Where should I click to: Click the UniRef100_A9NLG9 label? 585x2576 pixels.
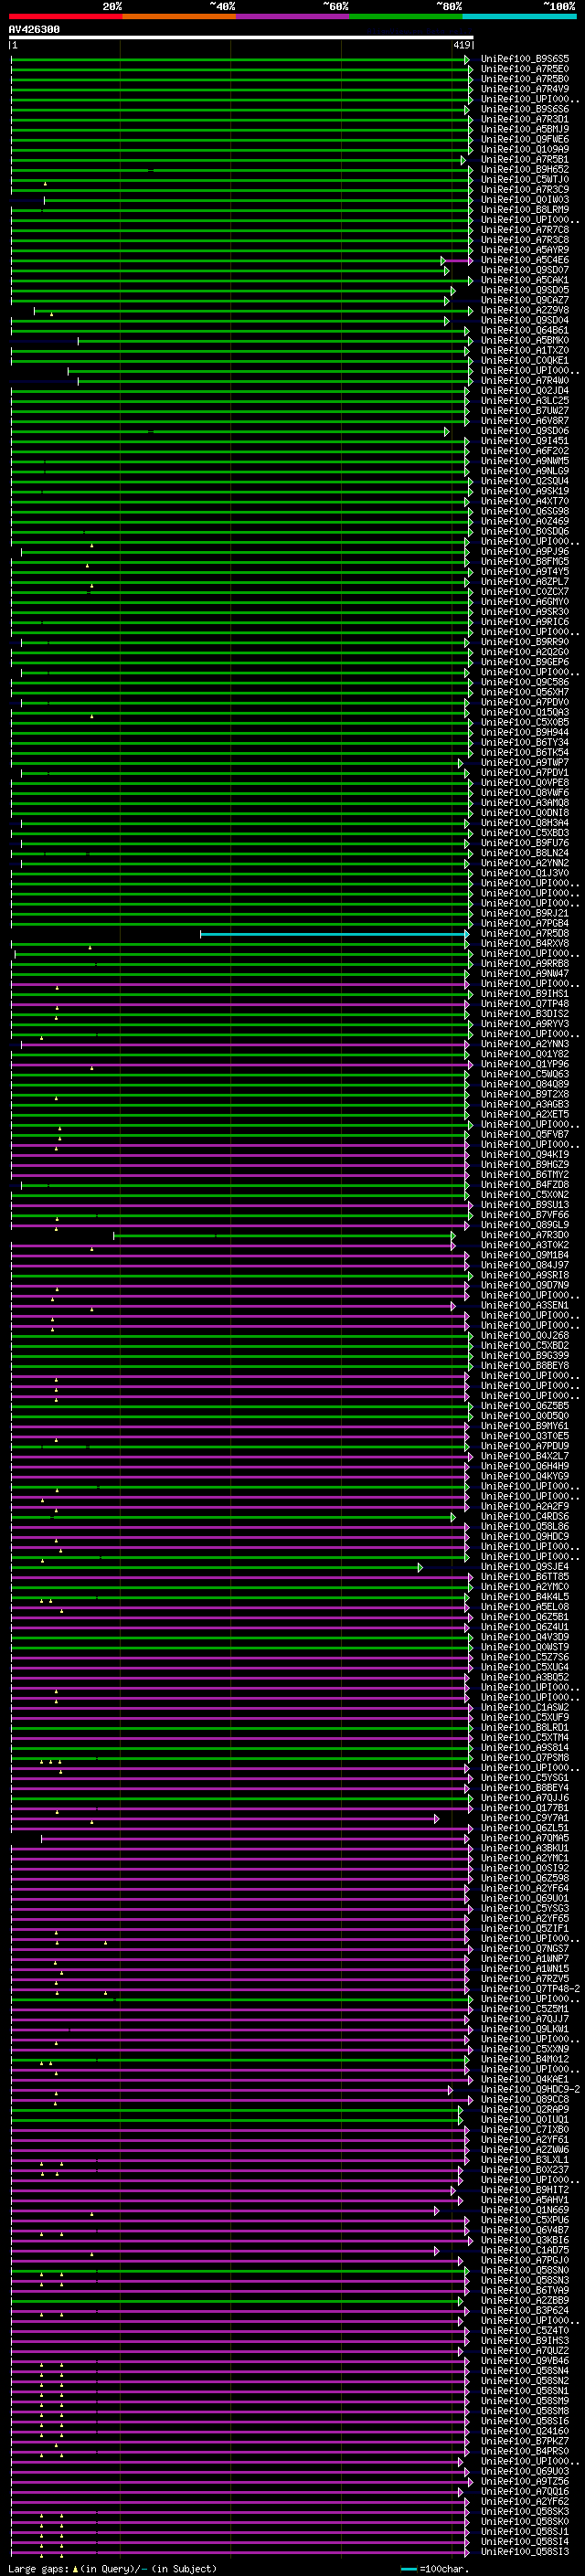click(x=525, y=470)
